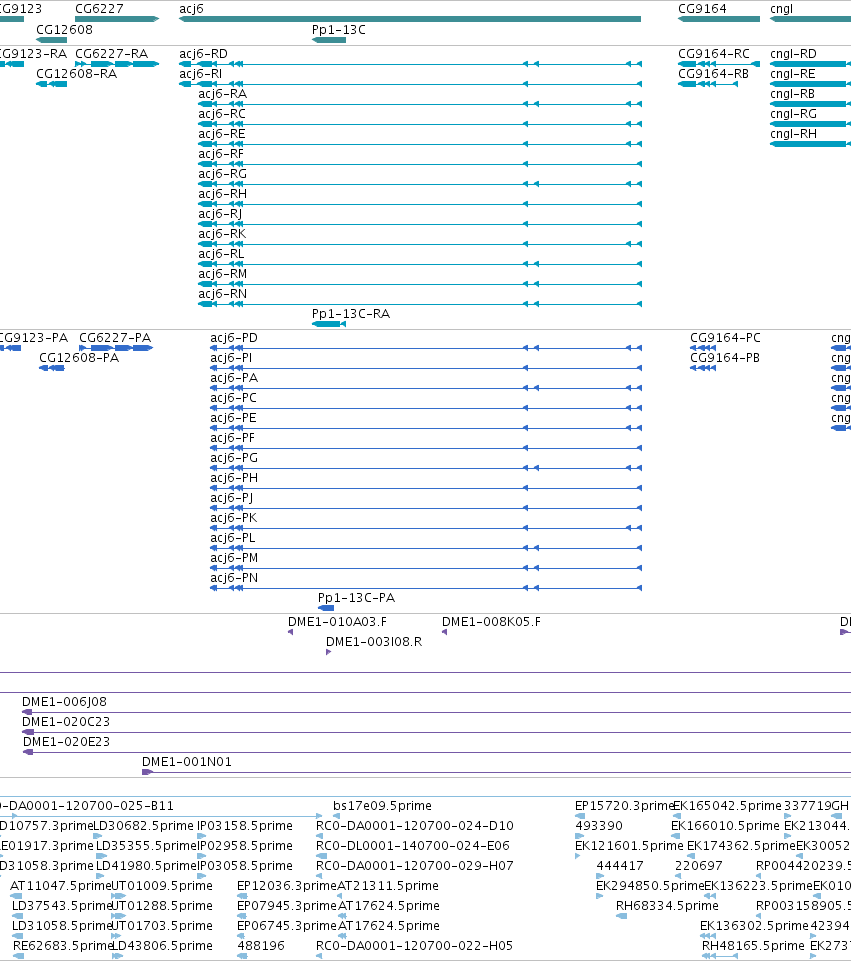Select the cngl gene label

coord(781,9)
